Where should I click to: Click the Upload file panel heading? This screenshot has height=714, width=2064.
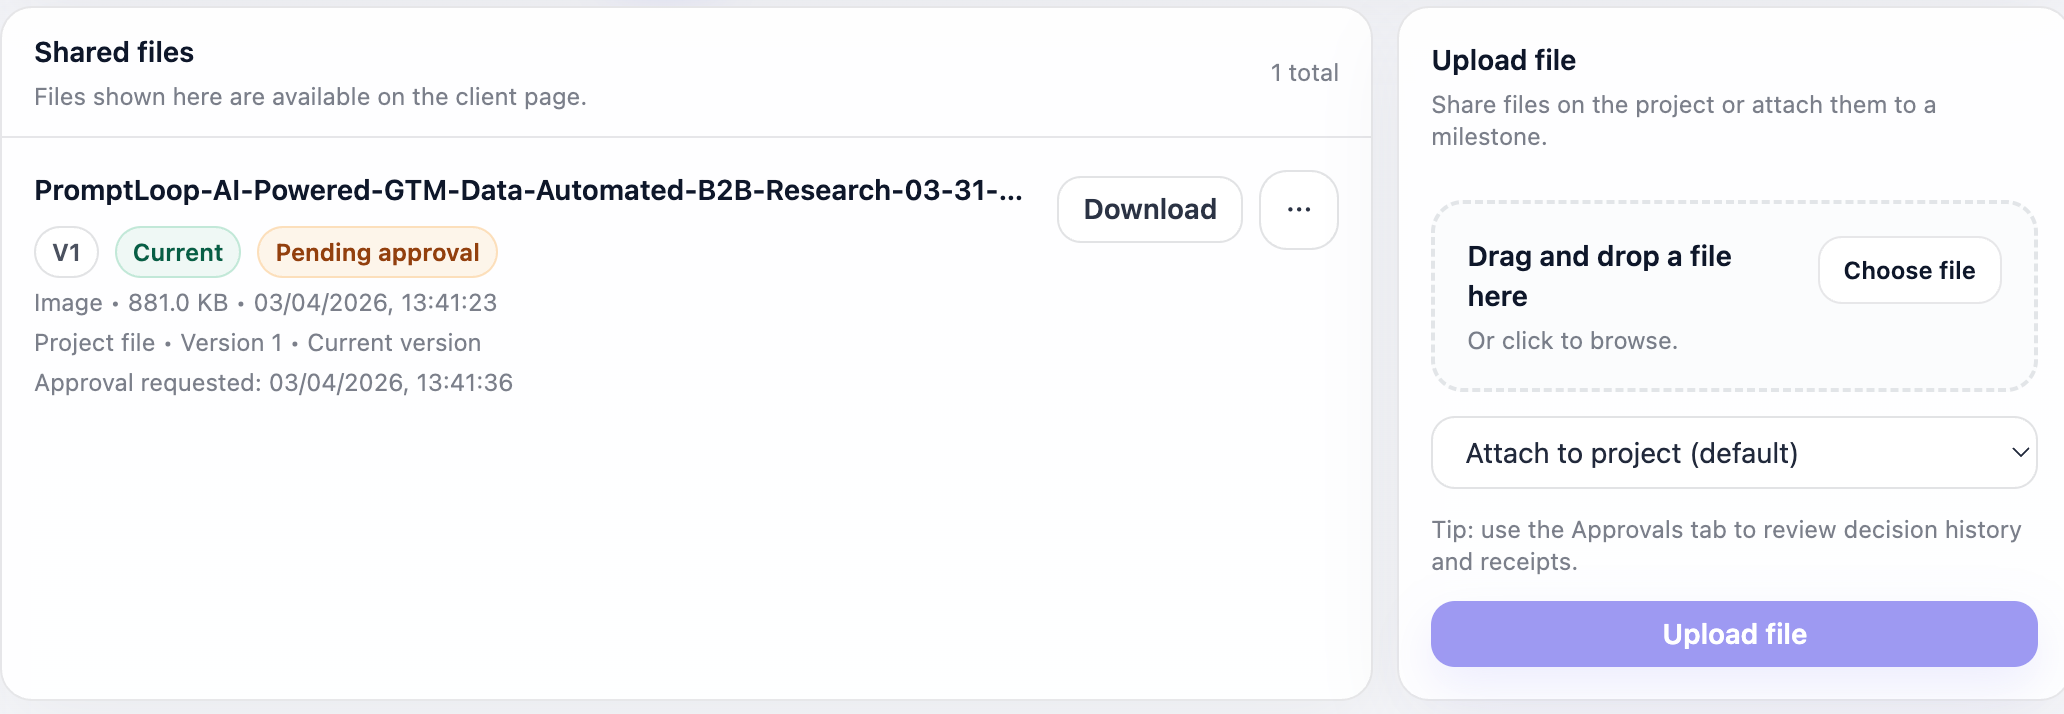1503,60
